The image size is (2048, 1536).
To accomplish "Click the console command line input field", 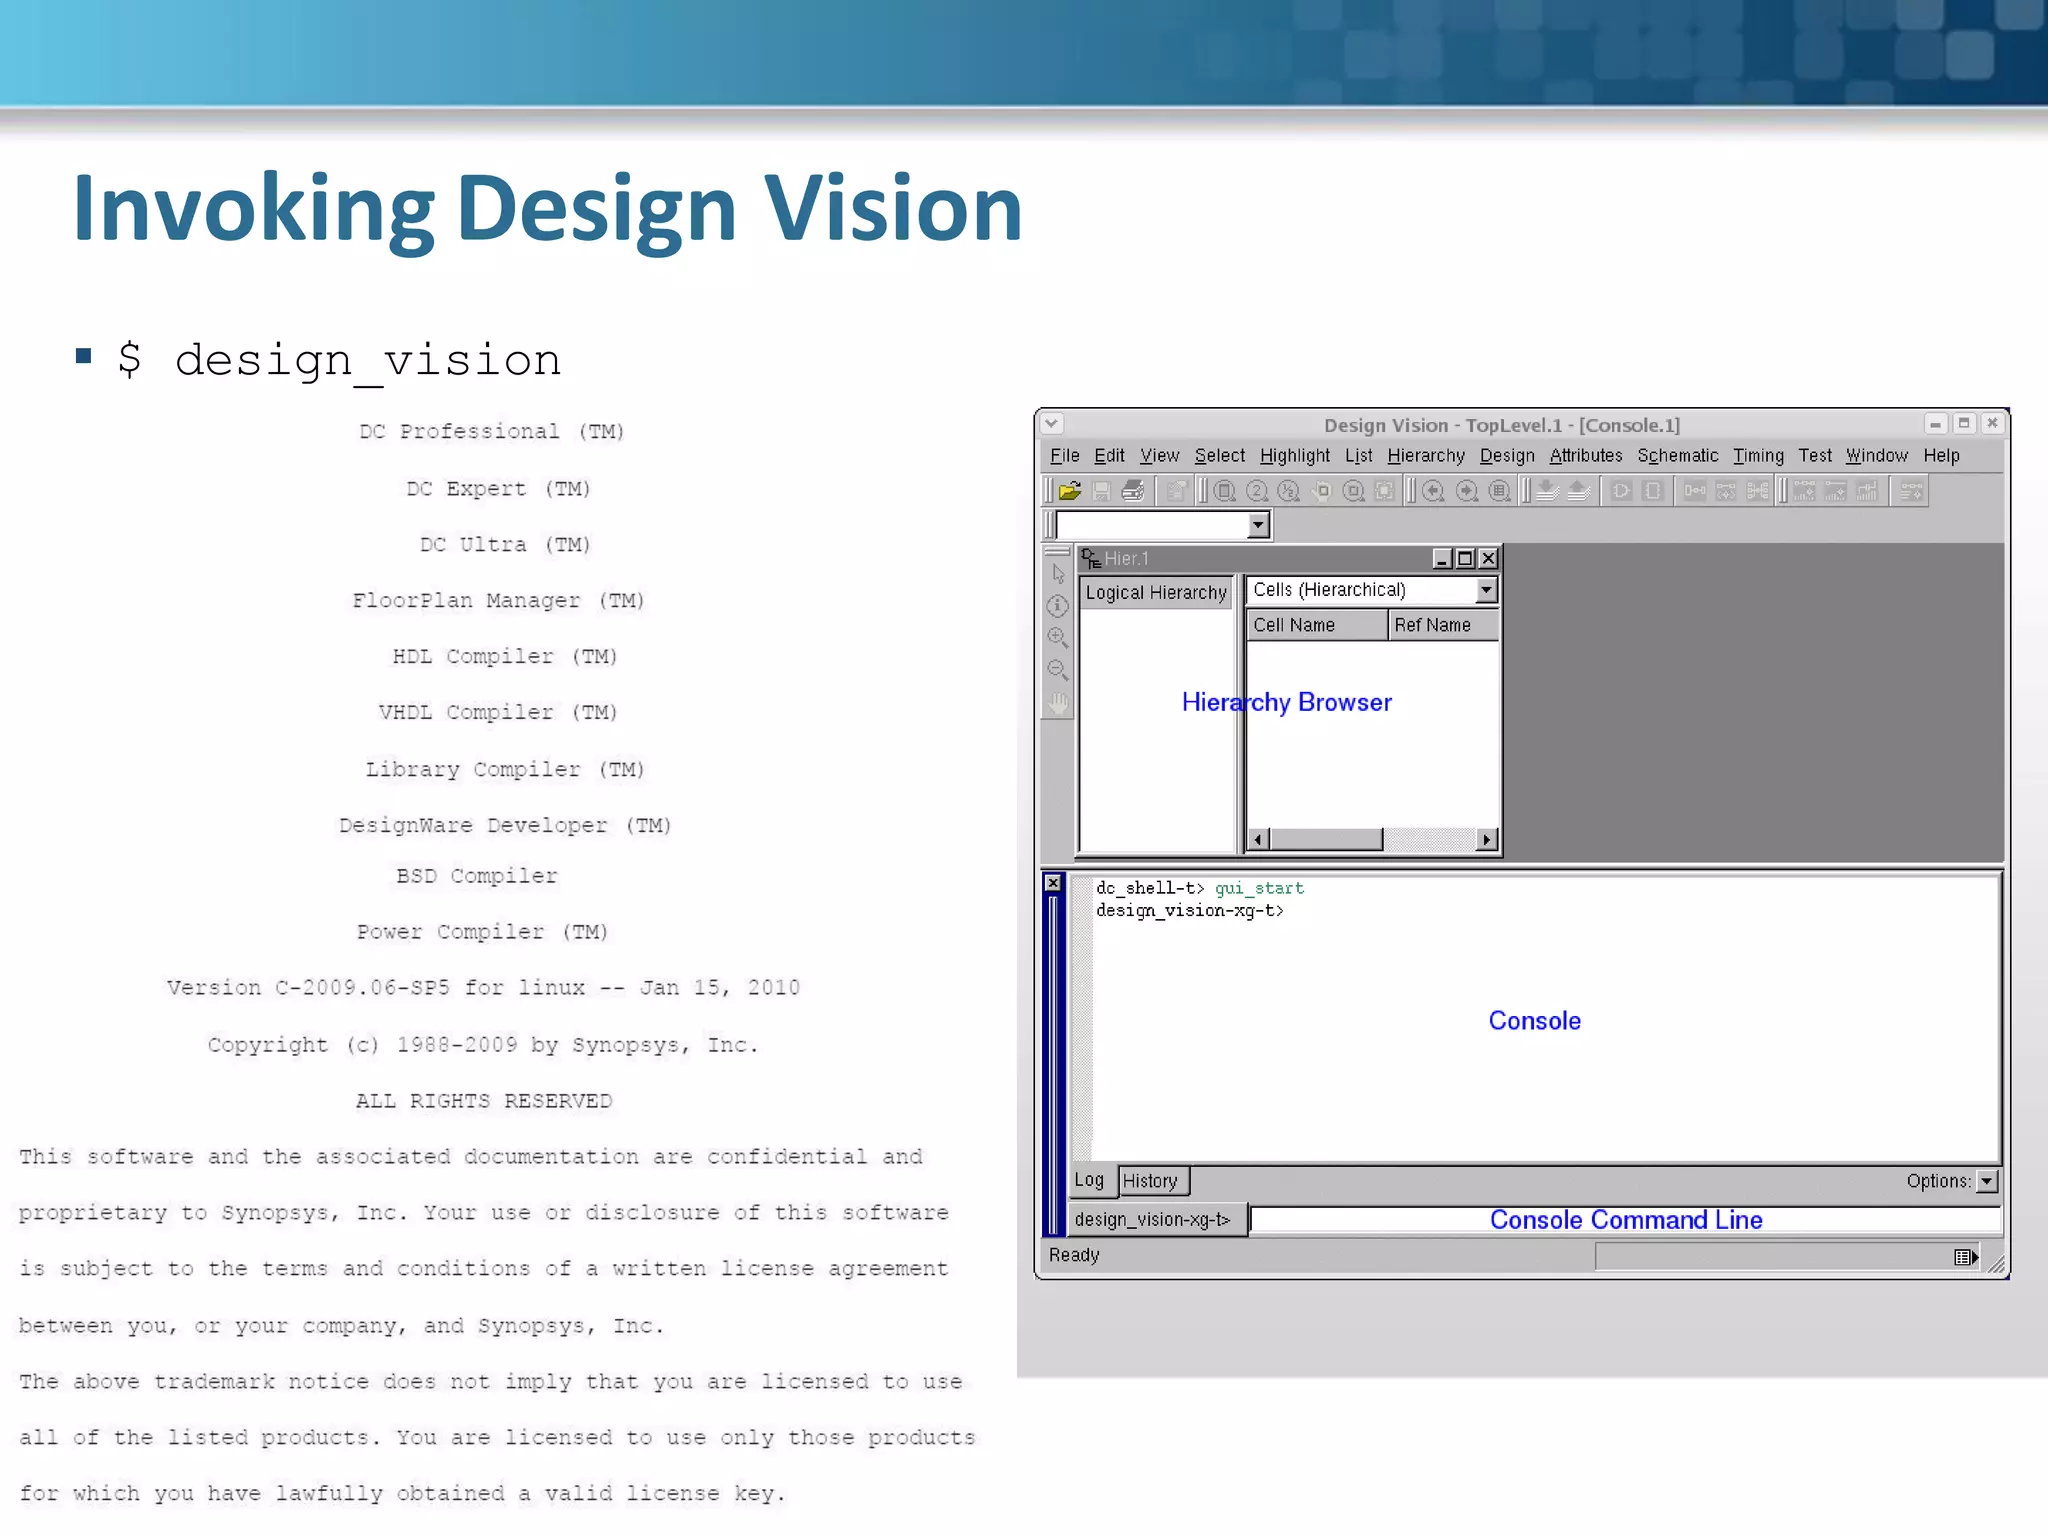I will point(1625,1220).
